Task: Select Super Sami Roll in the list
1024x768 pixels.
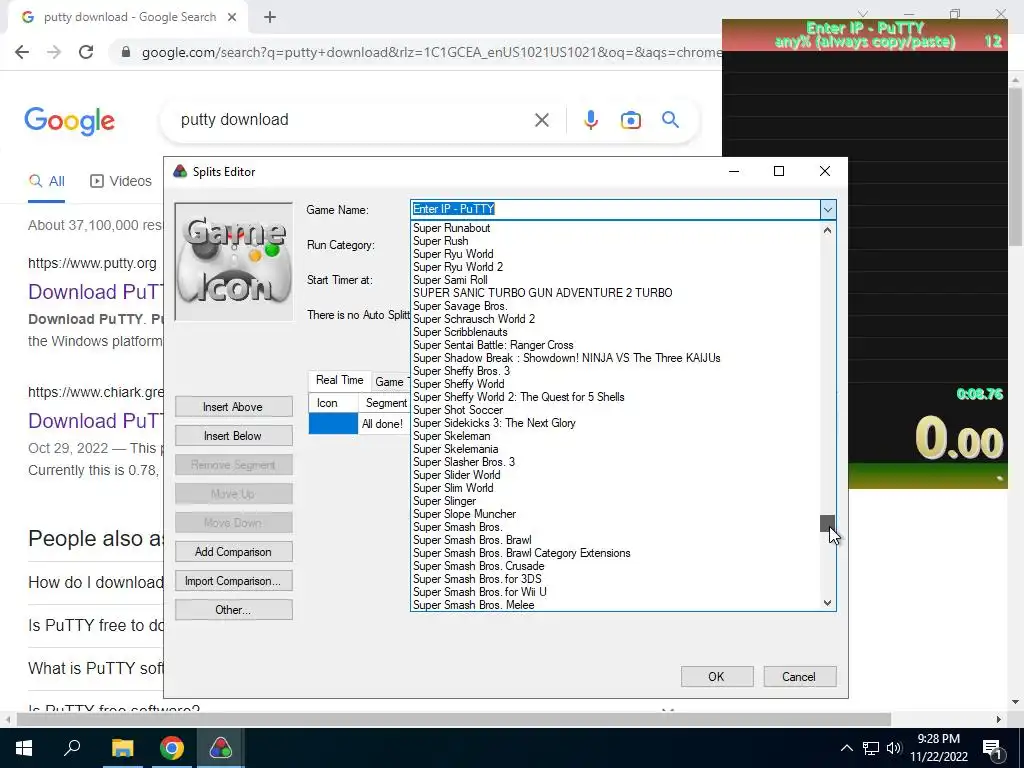Action: pos(450,280)
